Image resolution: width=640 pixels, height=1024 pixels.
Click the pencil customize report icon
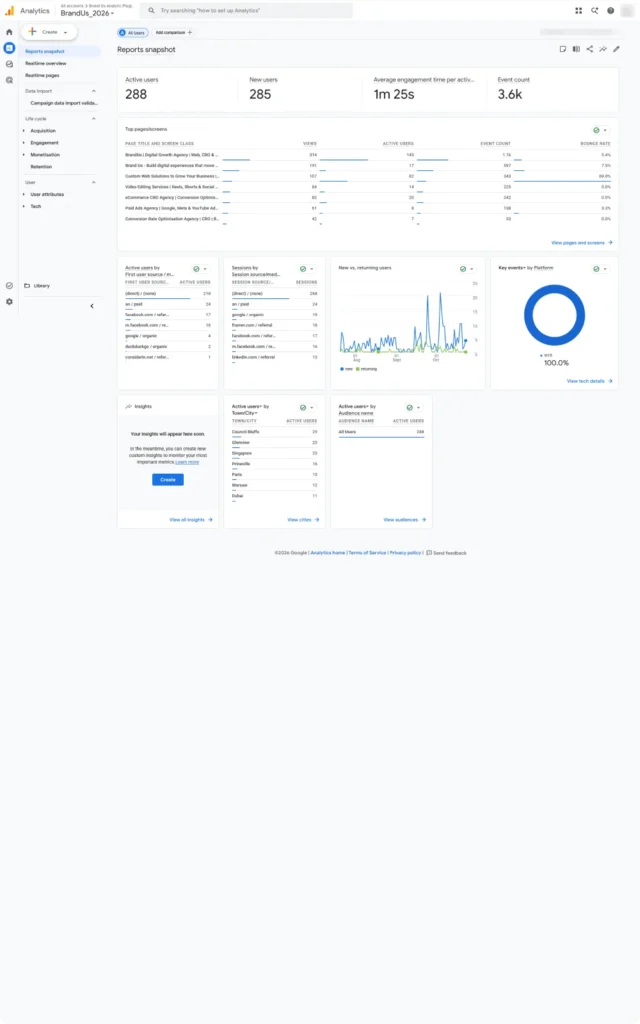616,49
